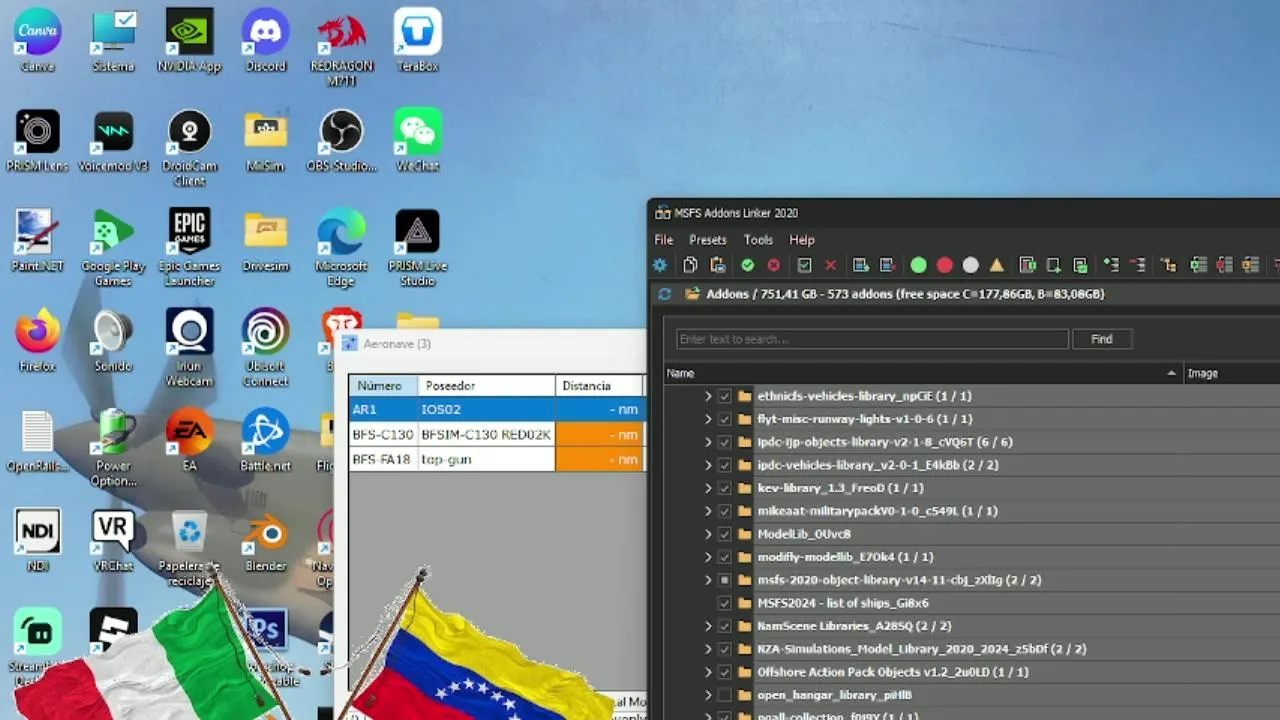Viewport: 1280px width, 720px height.
Task: Expand NZA-Simulations_Model_Library tree row
Action: click(x=707, y=649)
